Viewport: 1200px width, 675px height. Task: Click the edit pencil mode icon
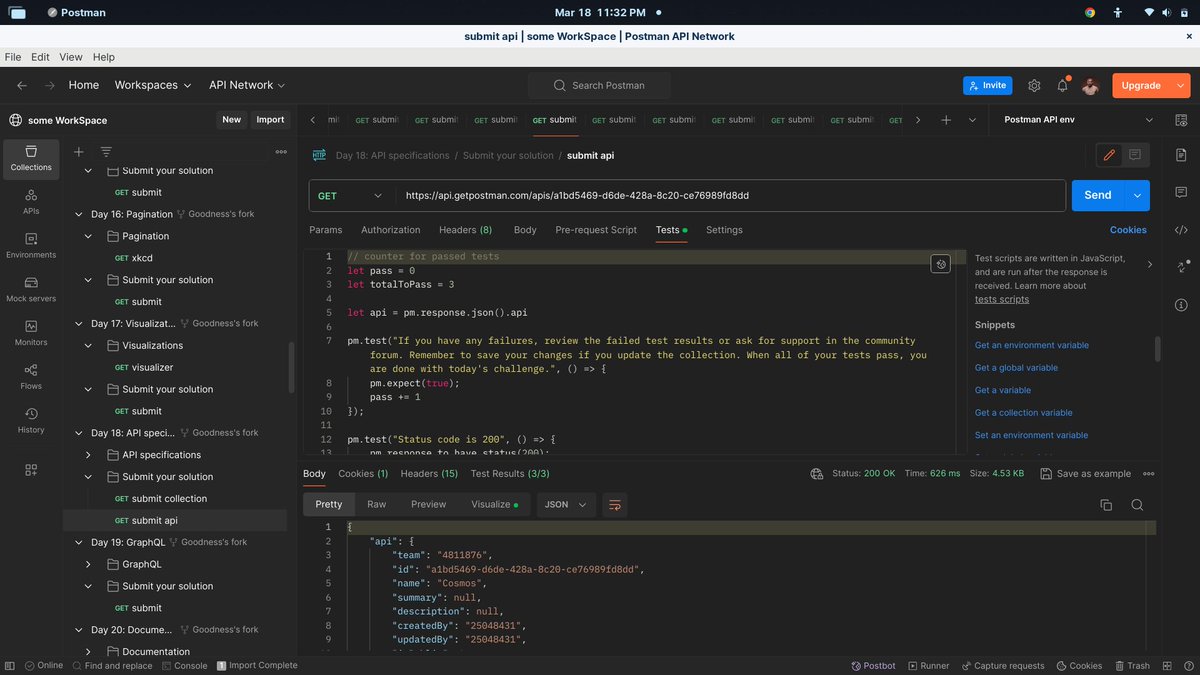[x=1108, y=155]
